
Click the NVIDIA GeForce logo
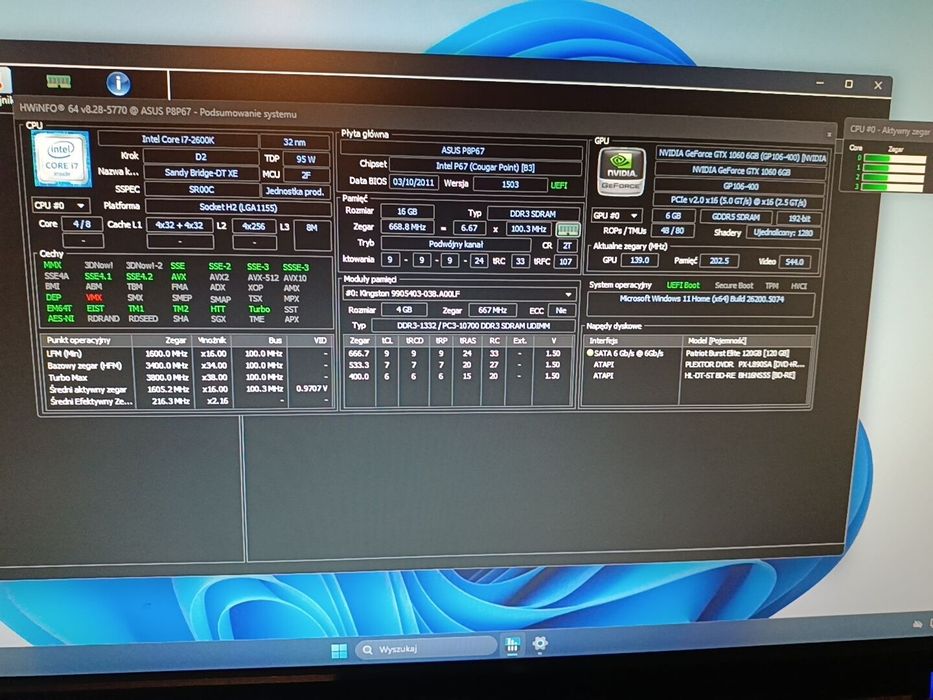click(621, 173)
